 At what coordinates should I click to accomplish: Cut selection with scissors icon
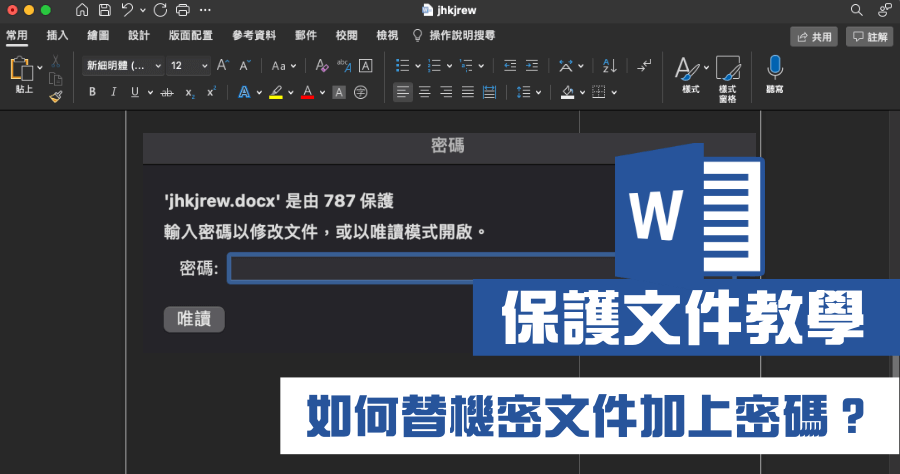click(56, 61)
